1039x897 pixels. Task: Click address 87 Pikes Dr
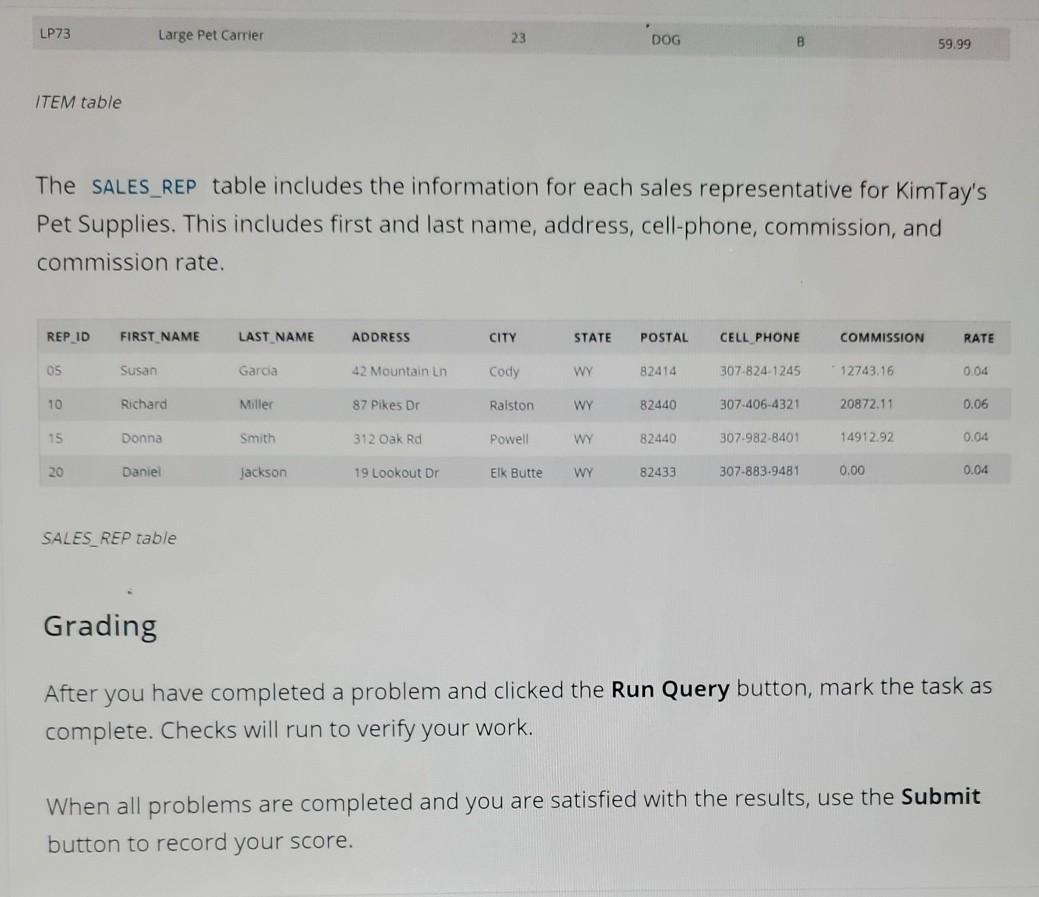tap(386, 405)
